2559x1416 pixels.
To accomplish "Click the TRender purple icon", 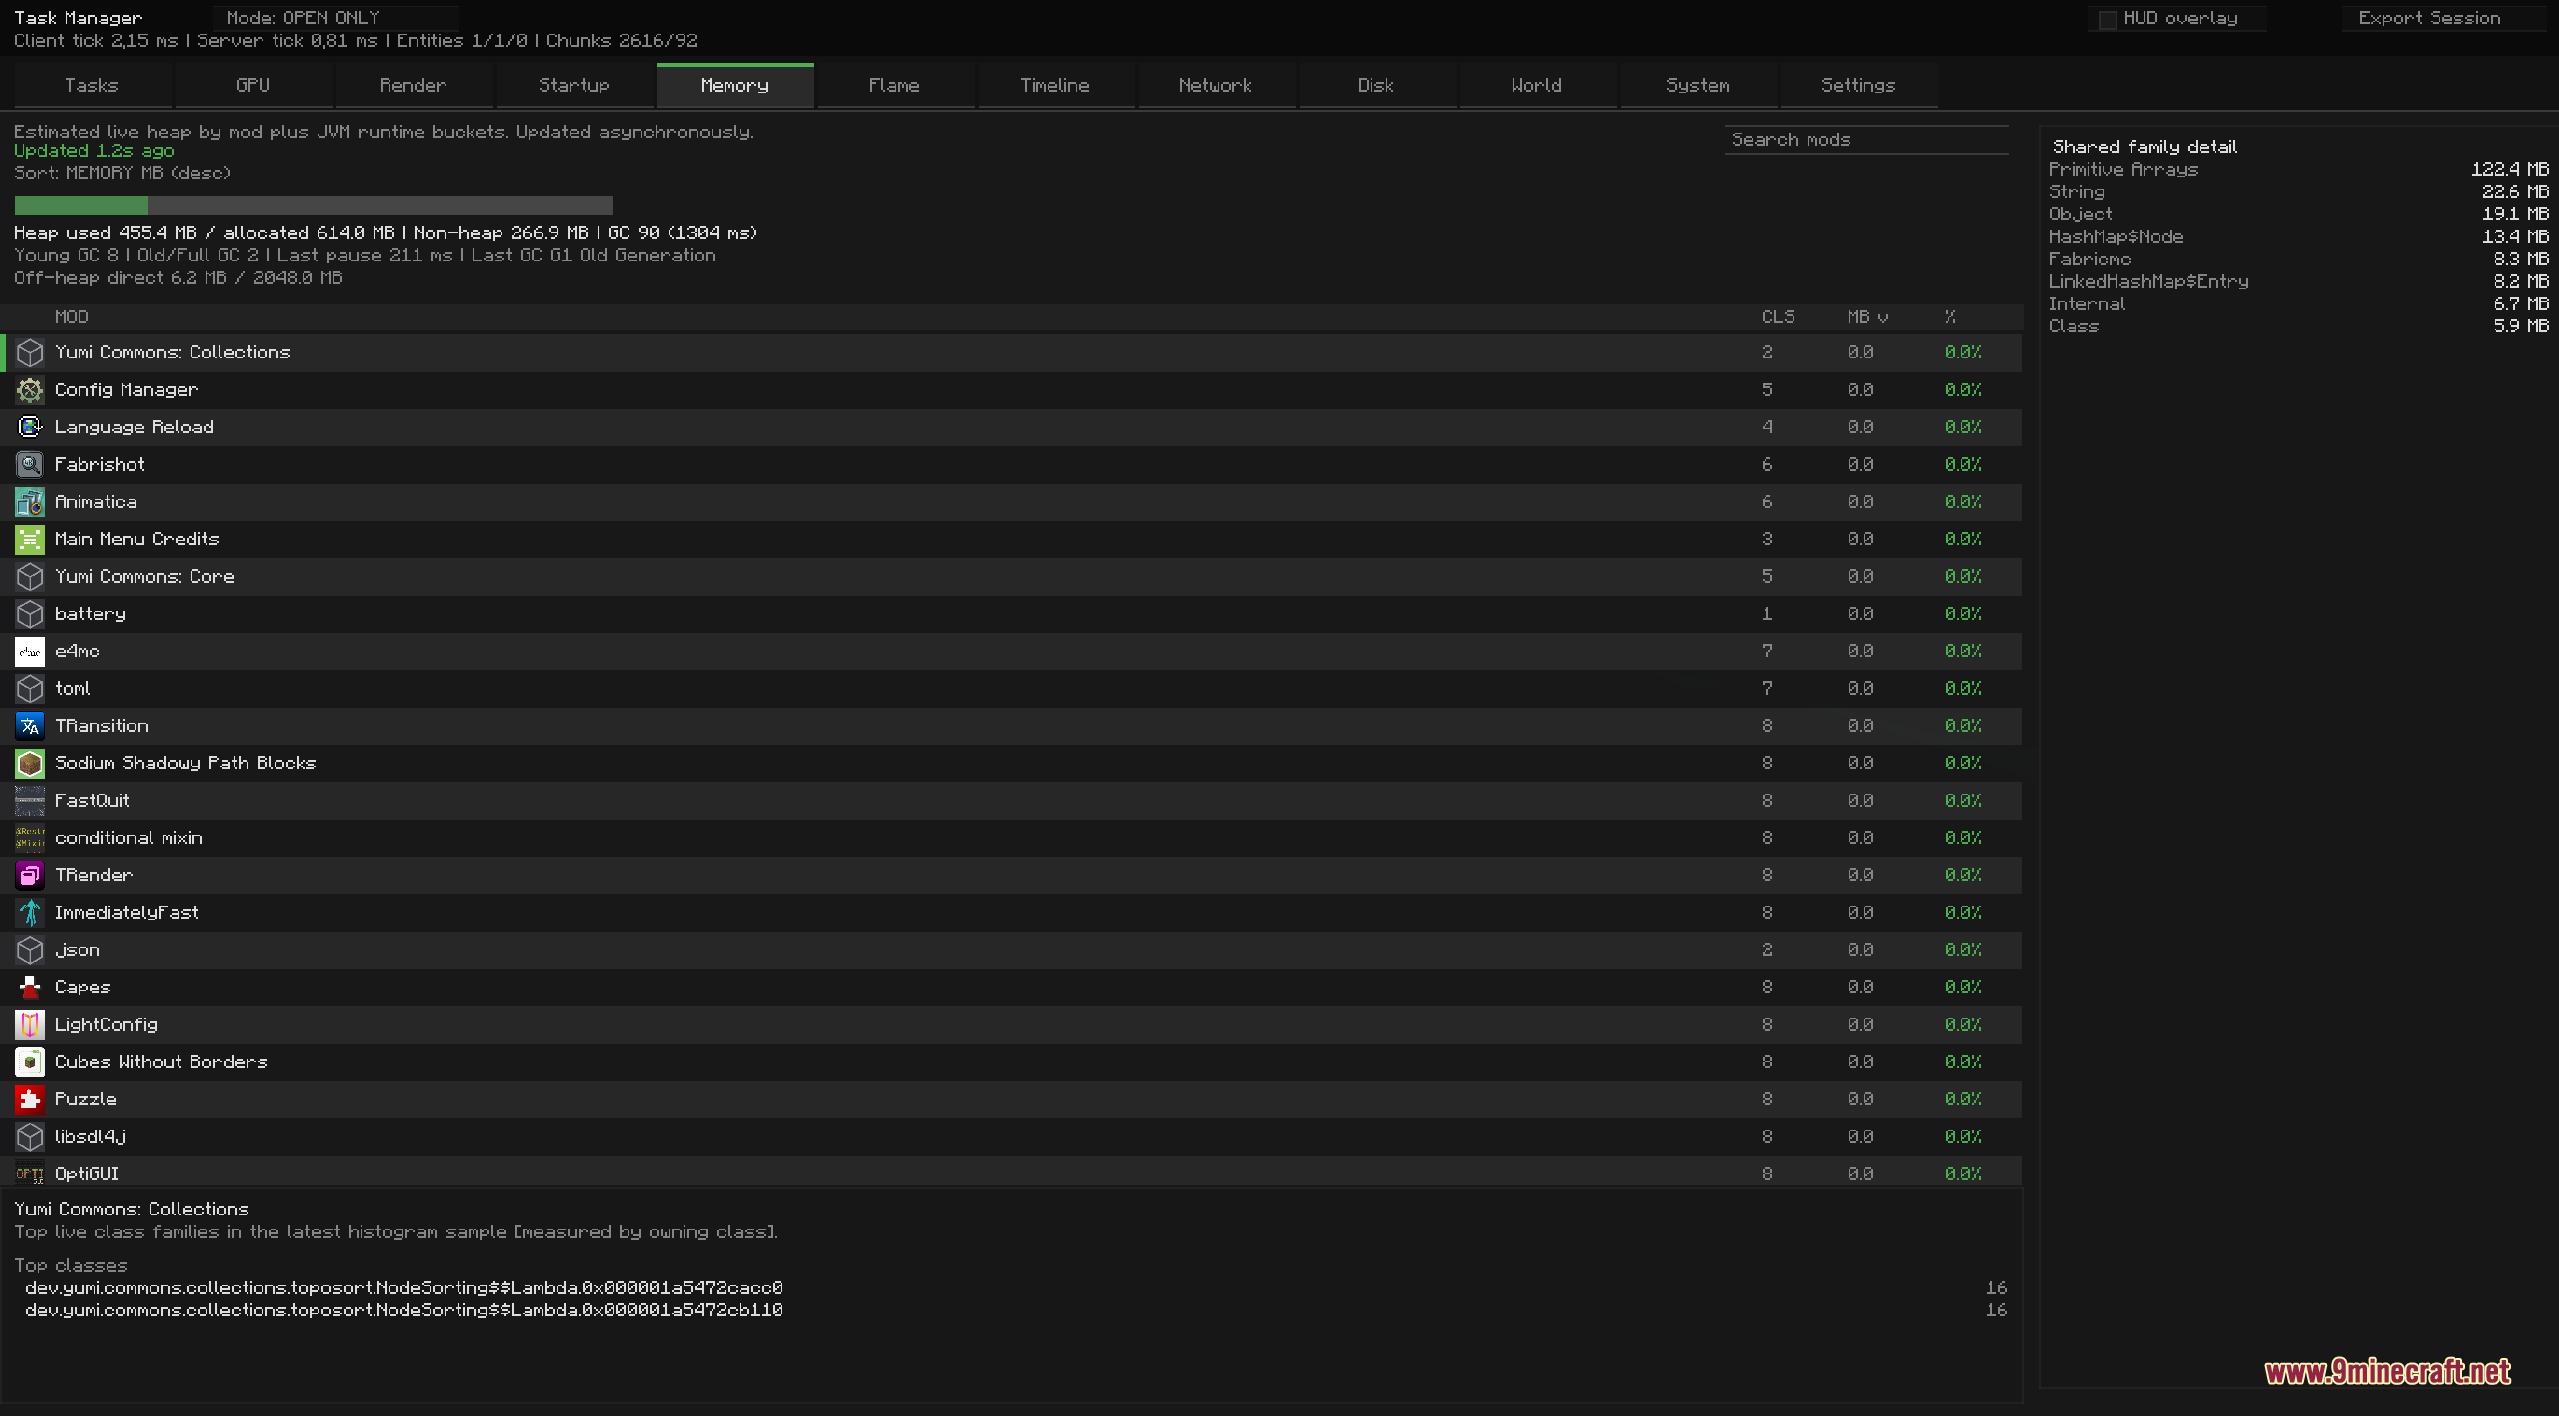I will click(30, 875).
